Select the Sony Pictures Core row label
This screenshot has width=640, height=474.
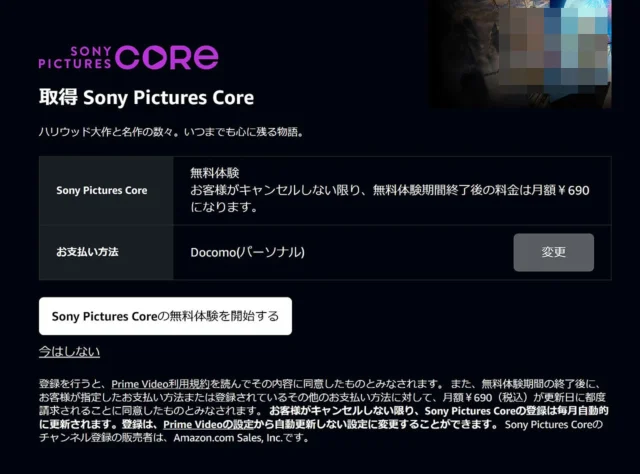(102, 190)
